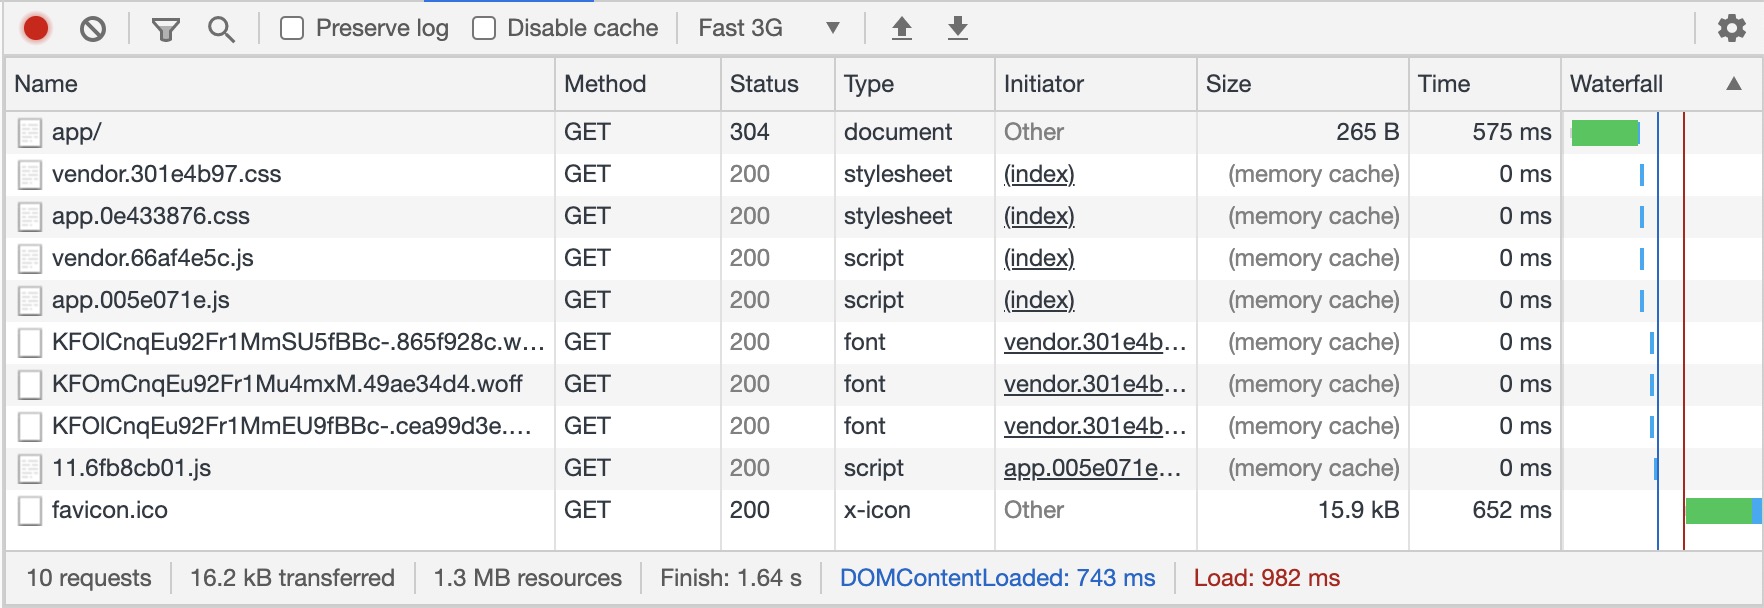Viewport: 1764px width, 608px height.
Task: Select the favicon.ico request
Action: tap(110, 510)
